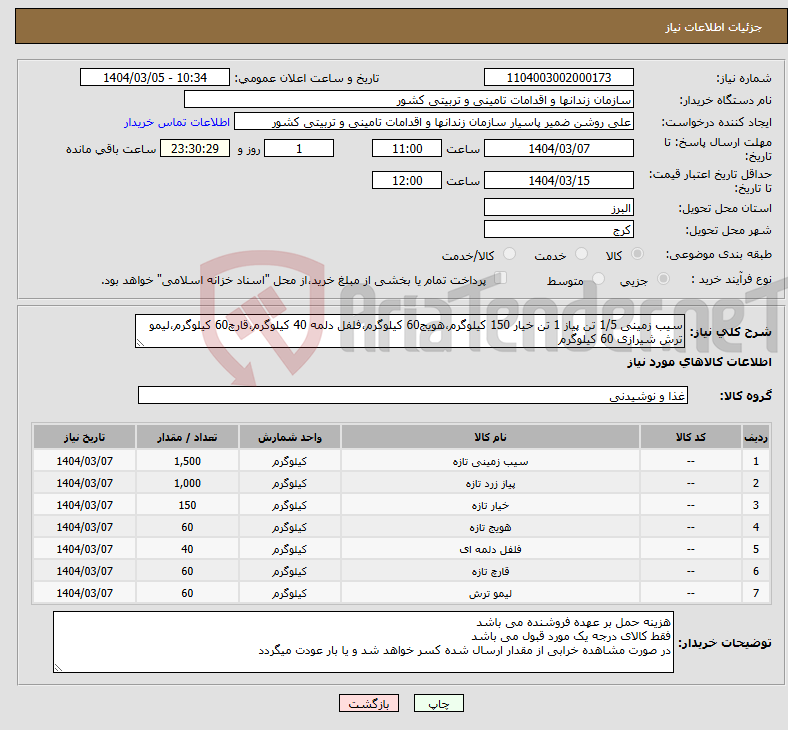Click the خیار تازه cell
Image resolution: width=788 pixels, height=730 pixels.
[490, 505]
